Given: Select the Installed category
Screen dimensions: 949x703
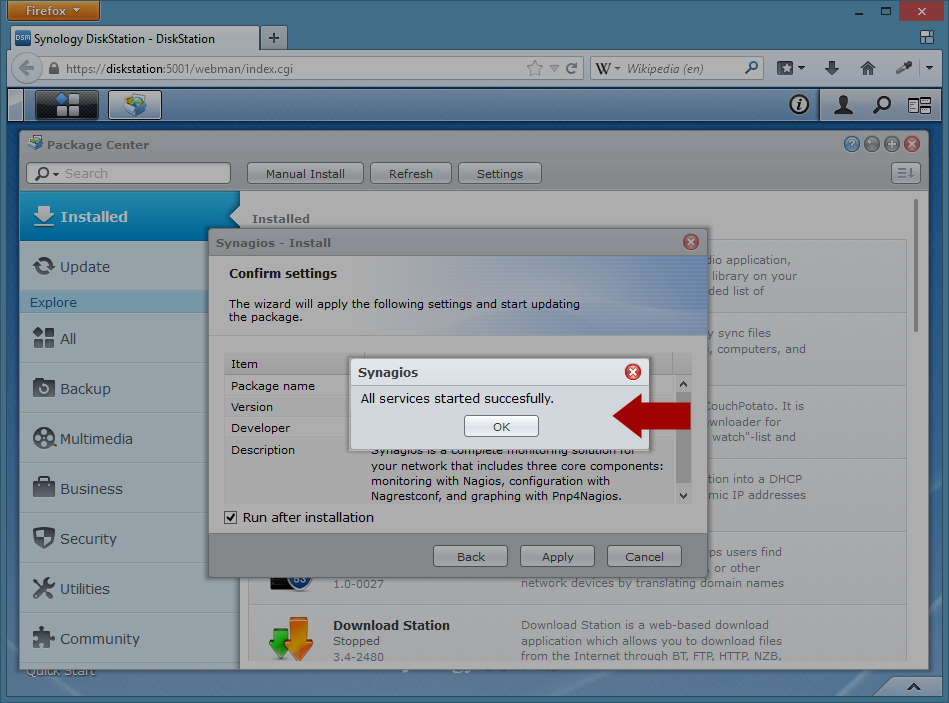Looking at the screenshot, I should click(x=130, y=217).
